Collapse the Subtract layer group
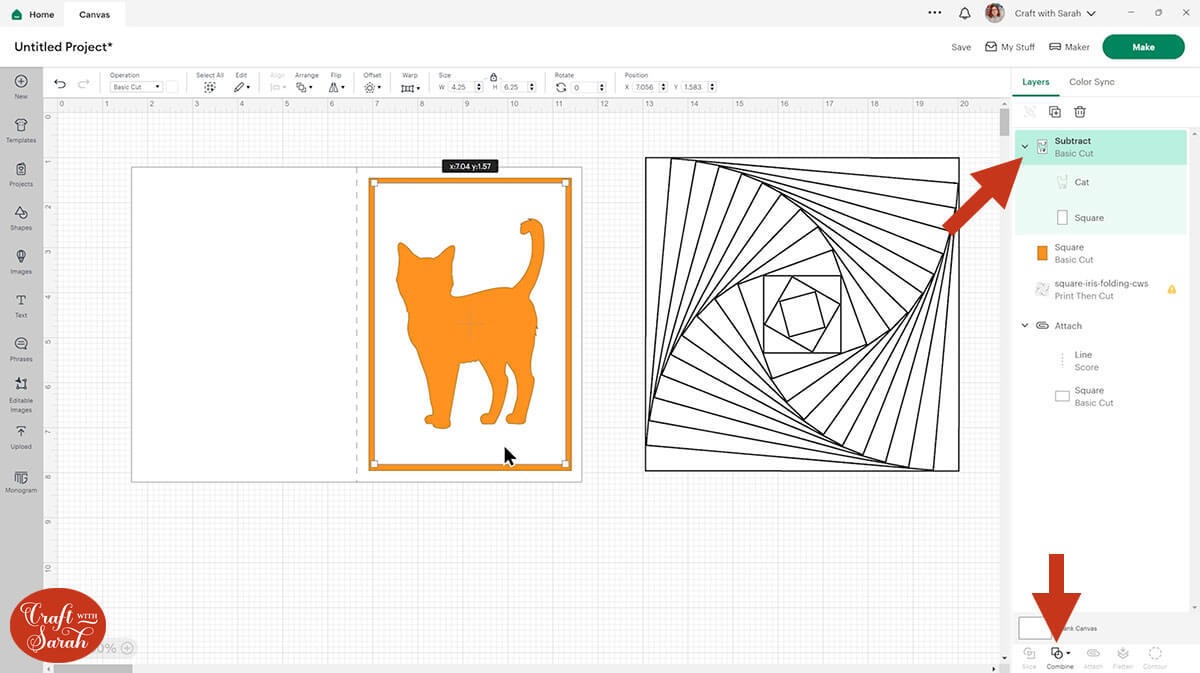This screenshot has width=1200, height=673. coord(1025,147)
